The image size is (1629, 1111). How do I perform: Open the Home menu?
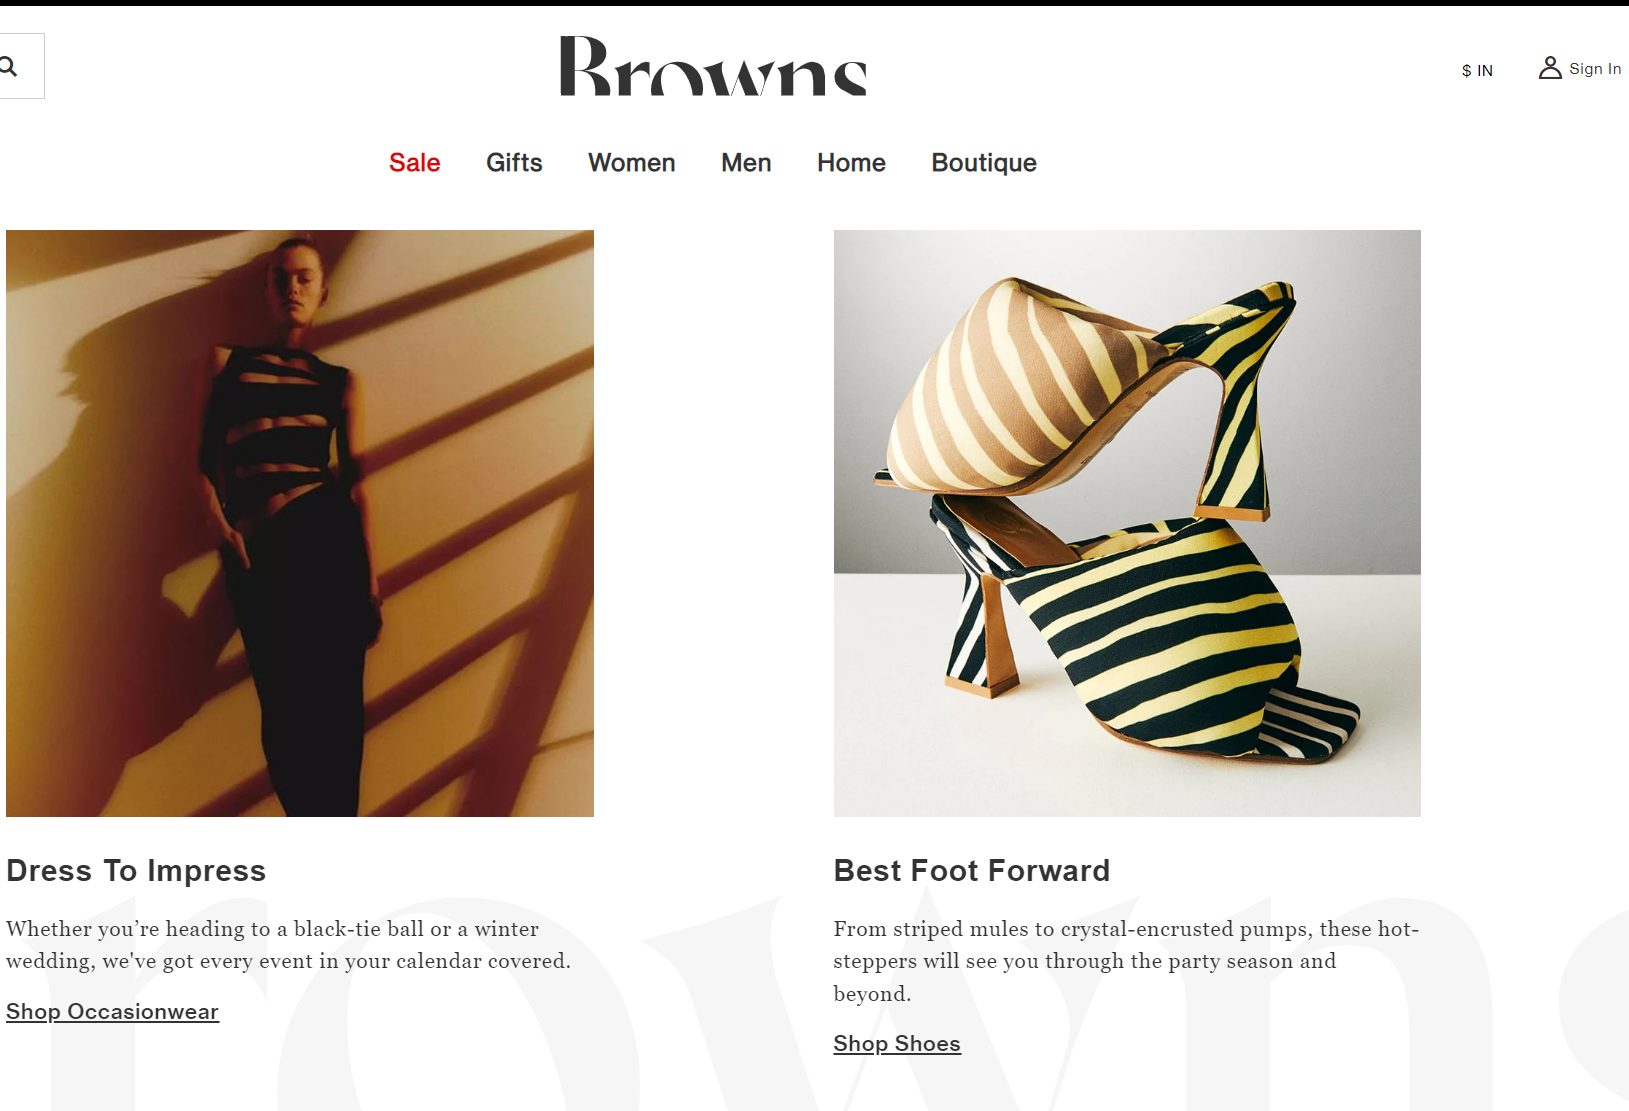[851, 162]
